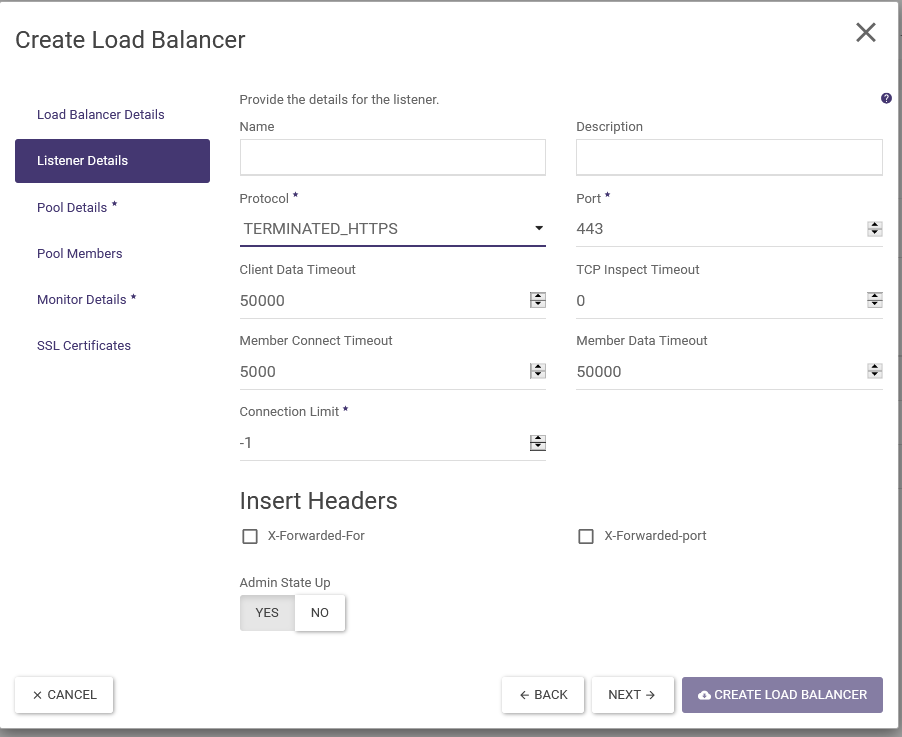Go to the Pool Details step
The width and height of the screenshot is (902, 737).
[x=72, y=208]
